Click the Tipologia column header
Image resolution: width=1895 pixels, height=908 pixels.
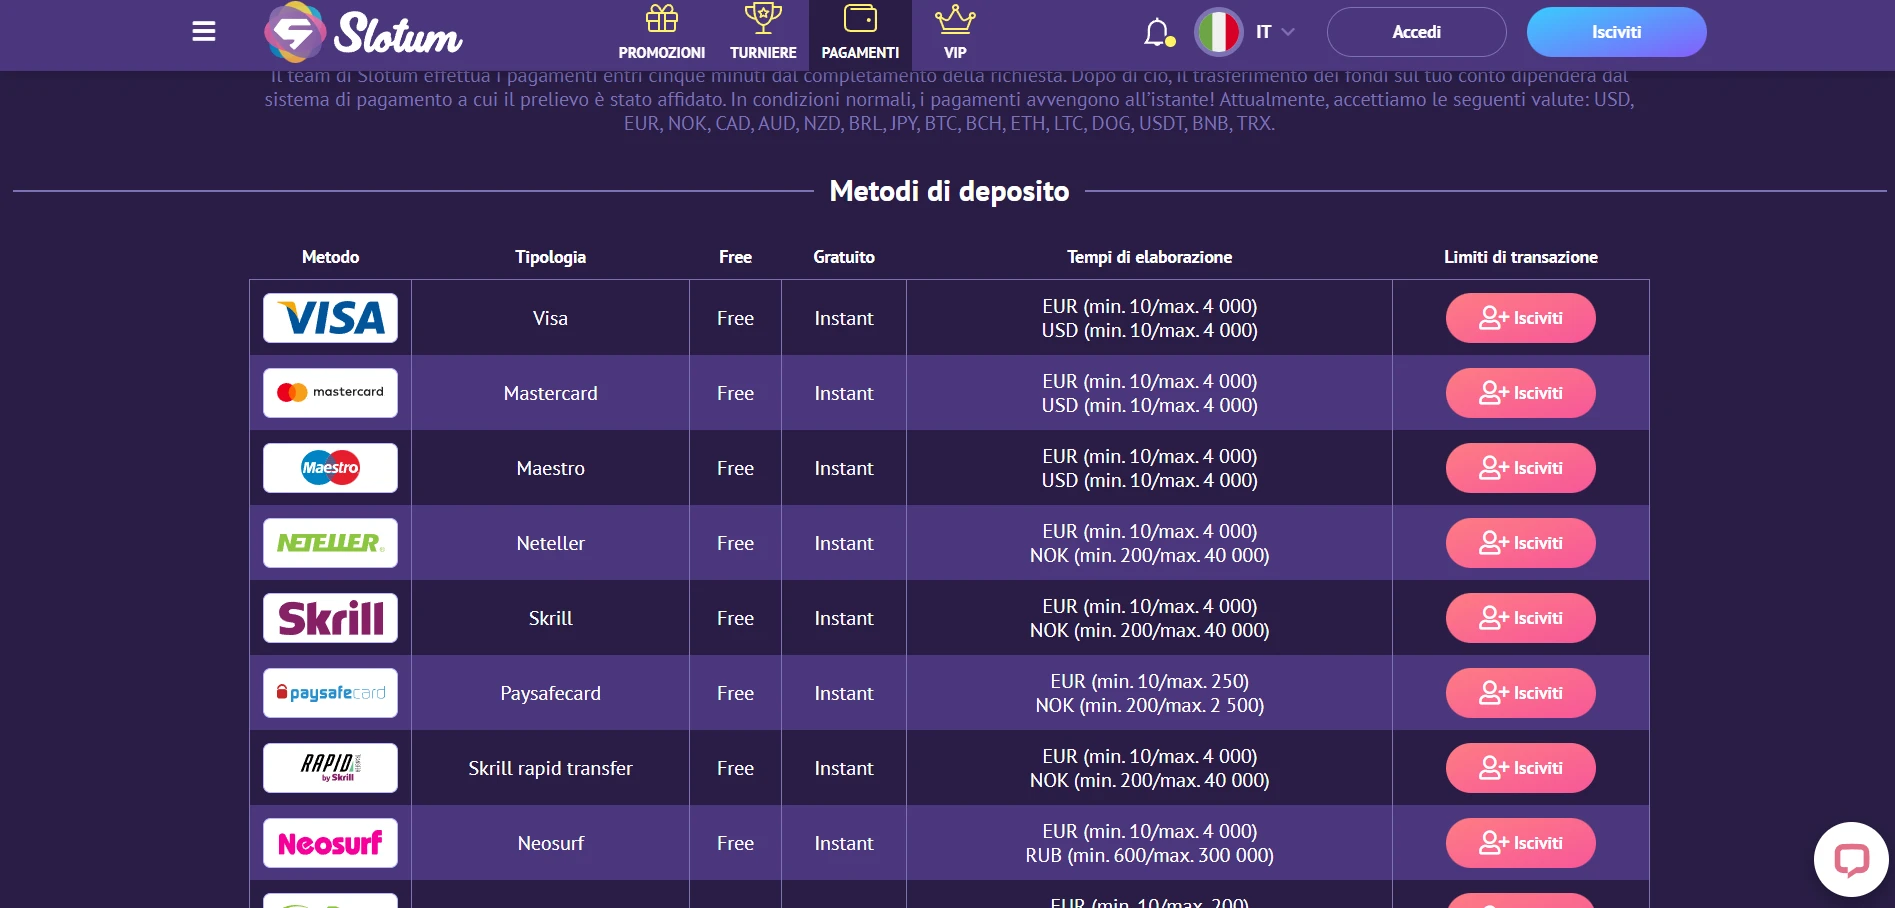tap(550, 257)
